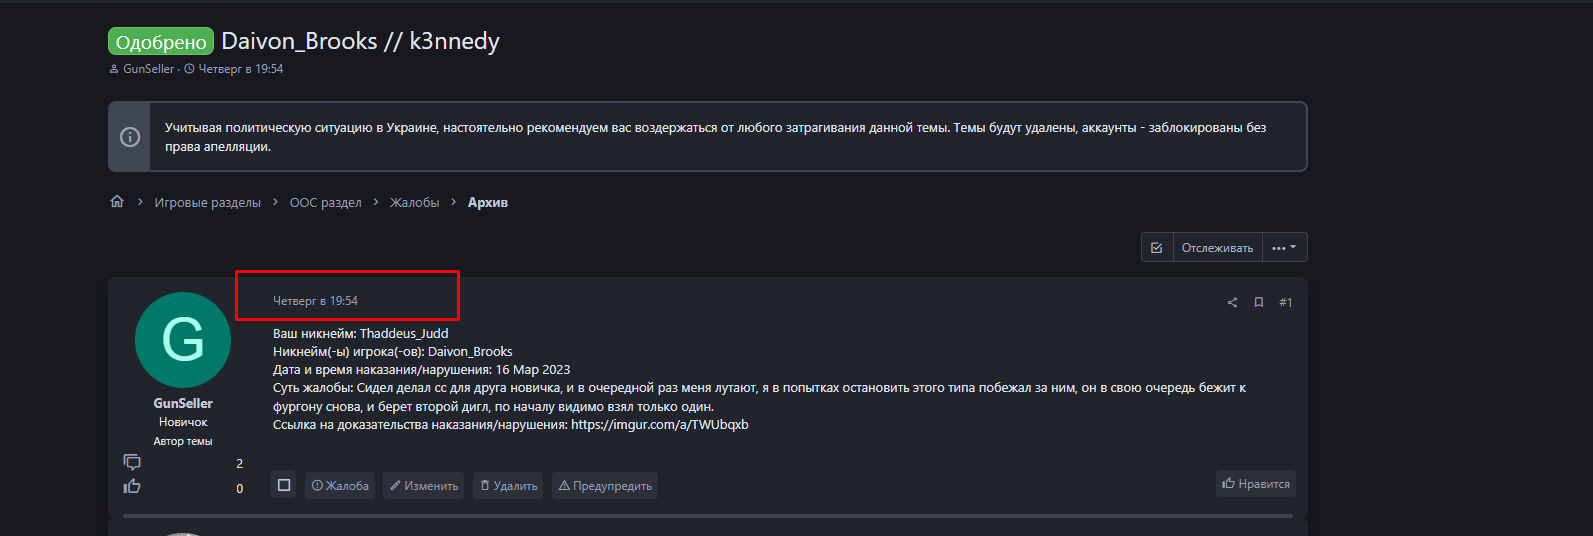Screen dimensions: 1593x536
Task: Click the info icon in the notice banner
Action: 130,137
